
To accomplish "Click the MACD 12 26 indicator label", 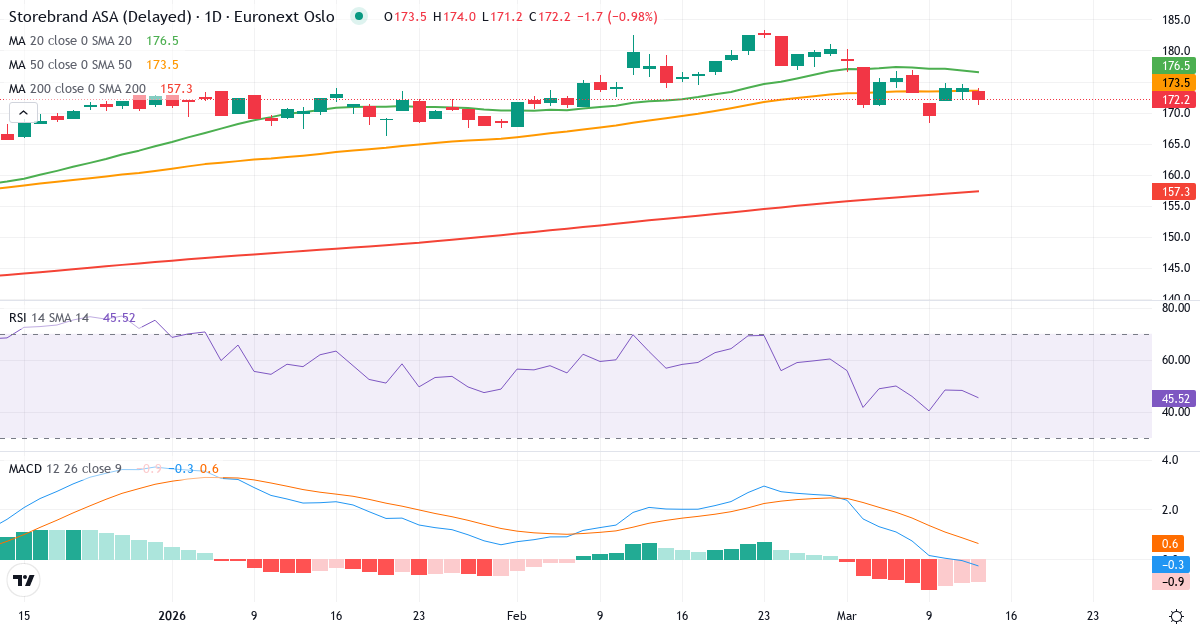I will pos(68,469).
